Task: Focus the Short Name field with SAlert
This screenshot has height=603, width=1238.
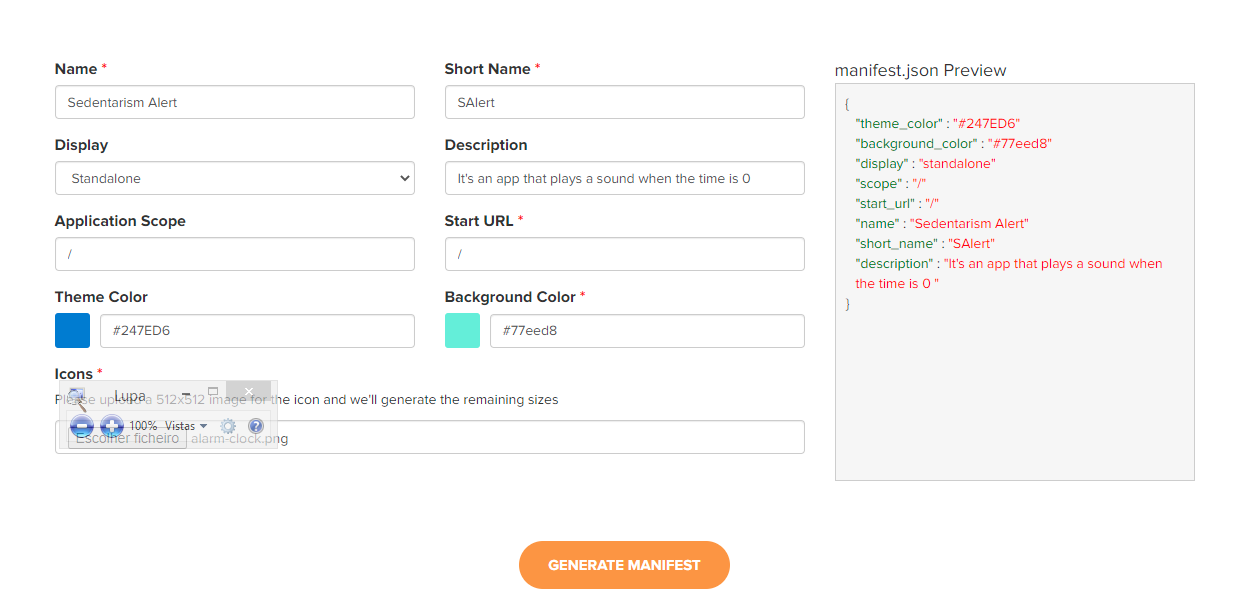Action: coord(625,102)
